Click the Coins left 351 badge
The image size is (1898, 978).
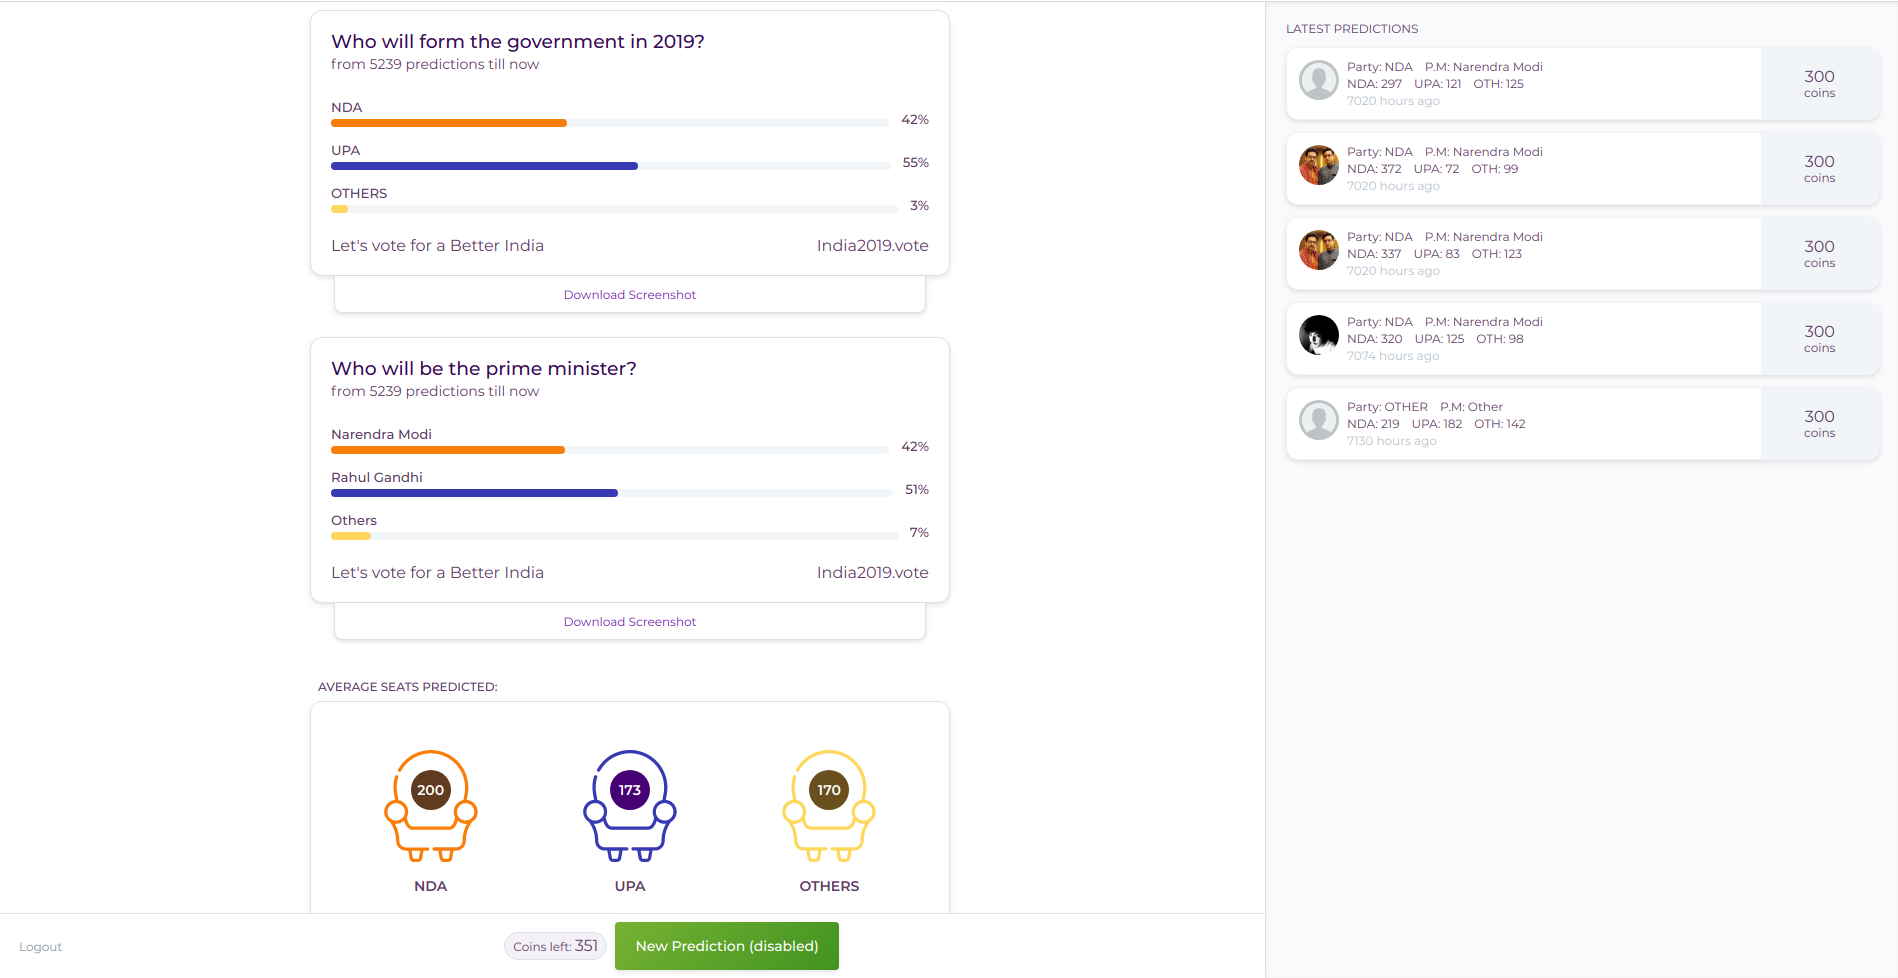(x=555, y=946)
